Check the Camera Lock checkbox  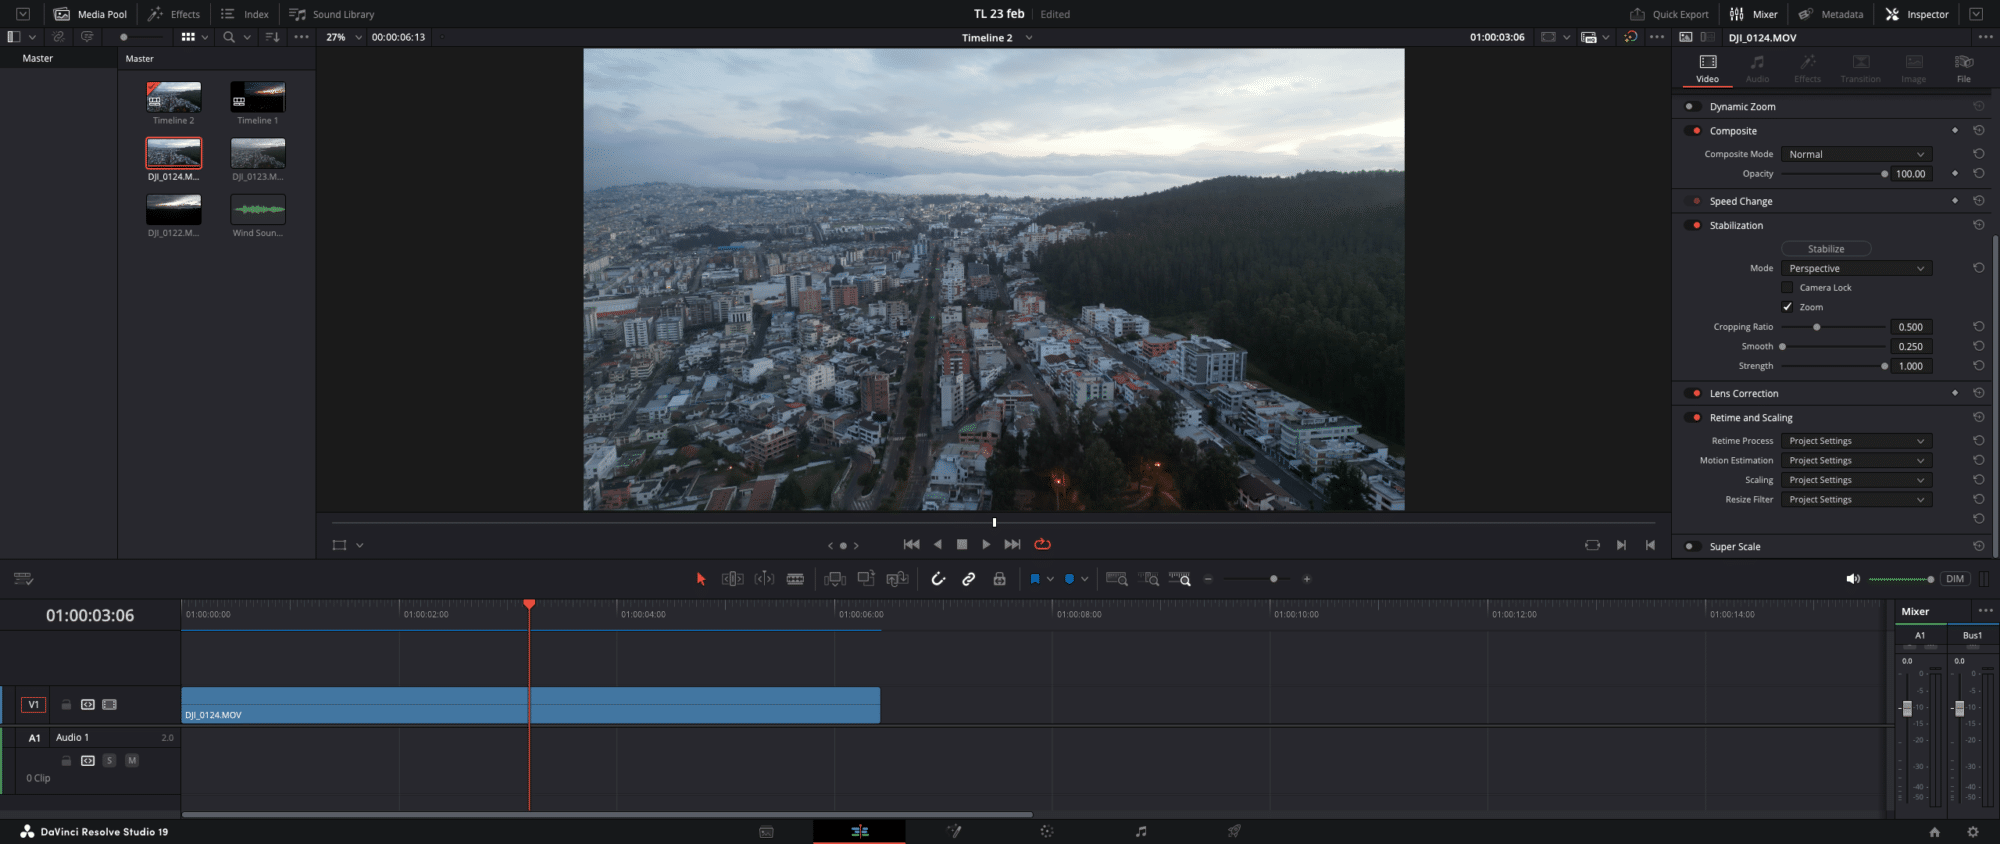pos(1787,288)
